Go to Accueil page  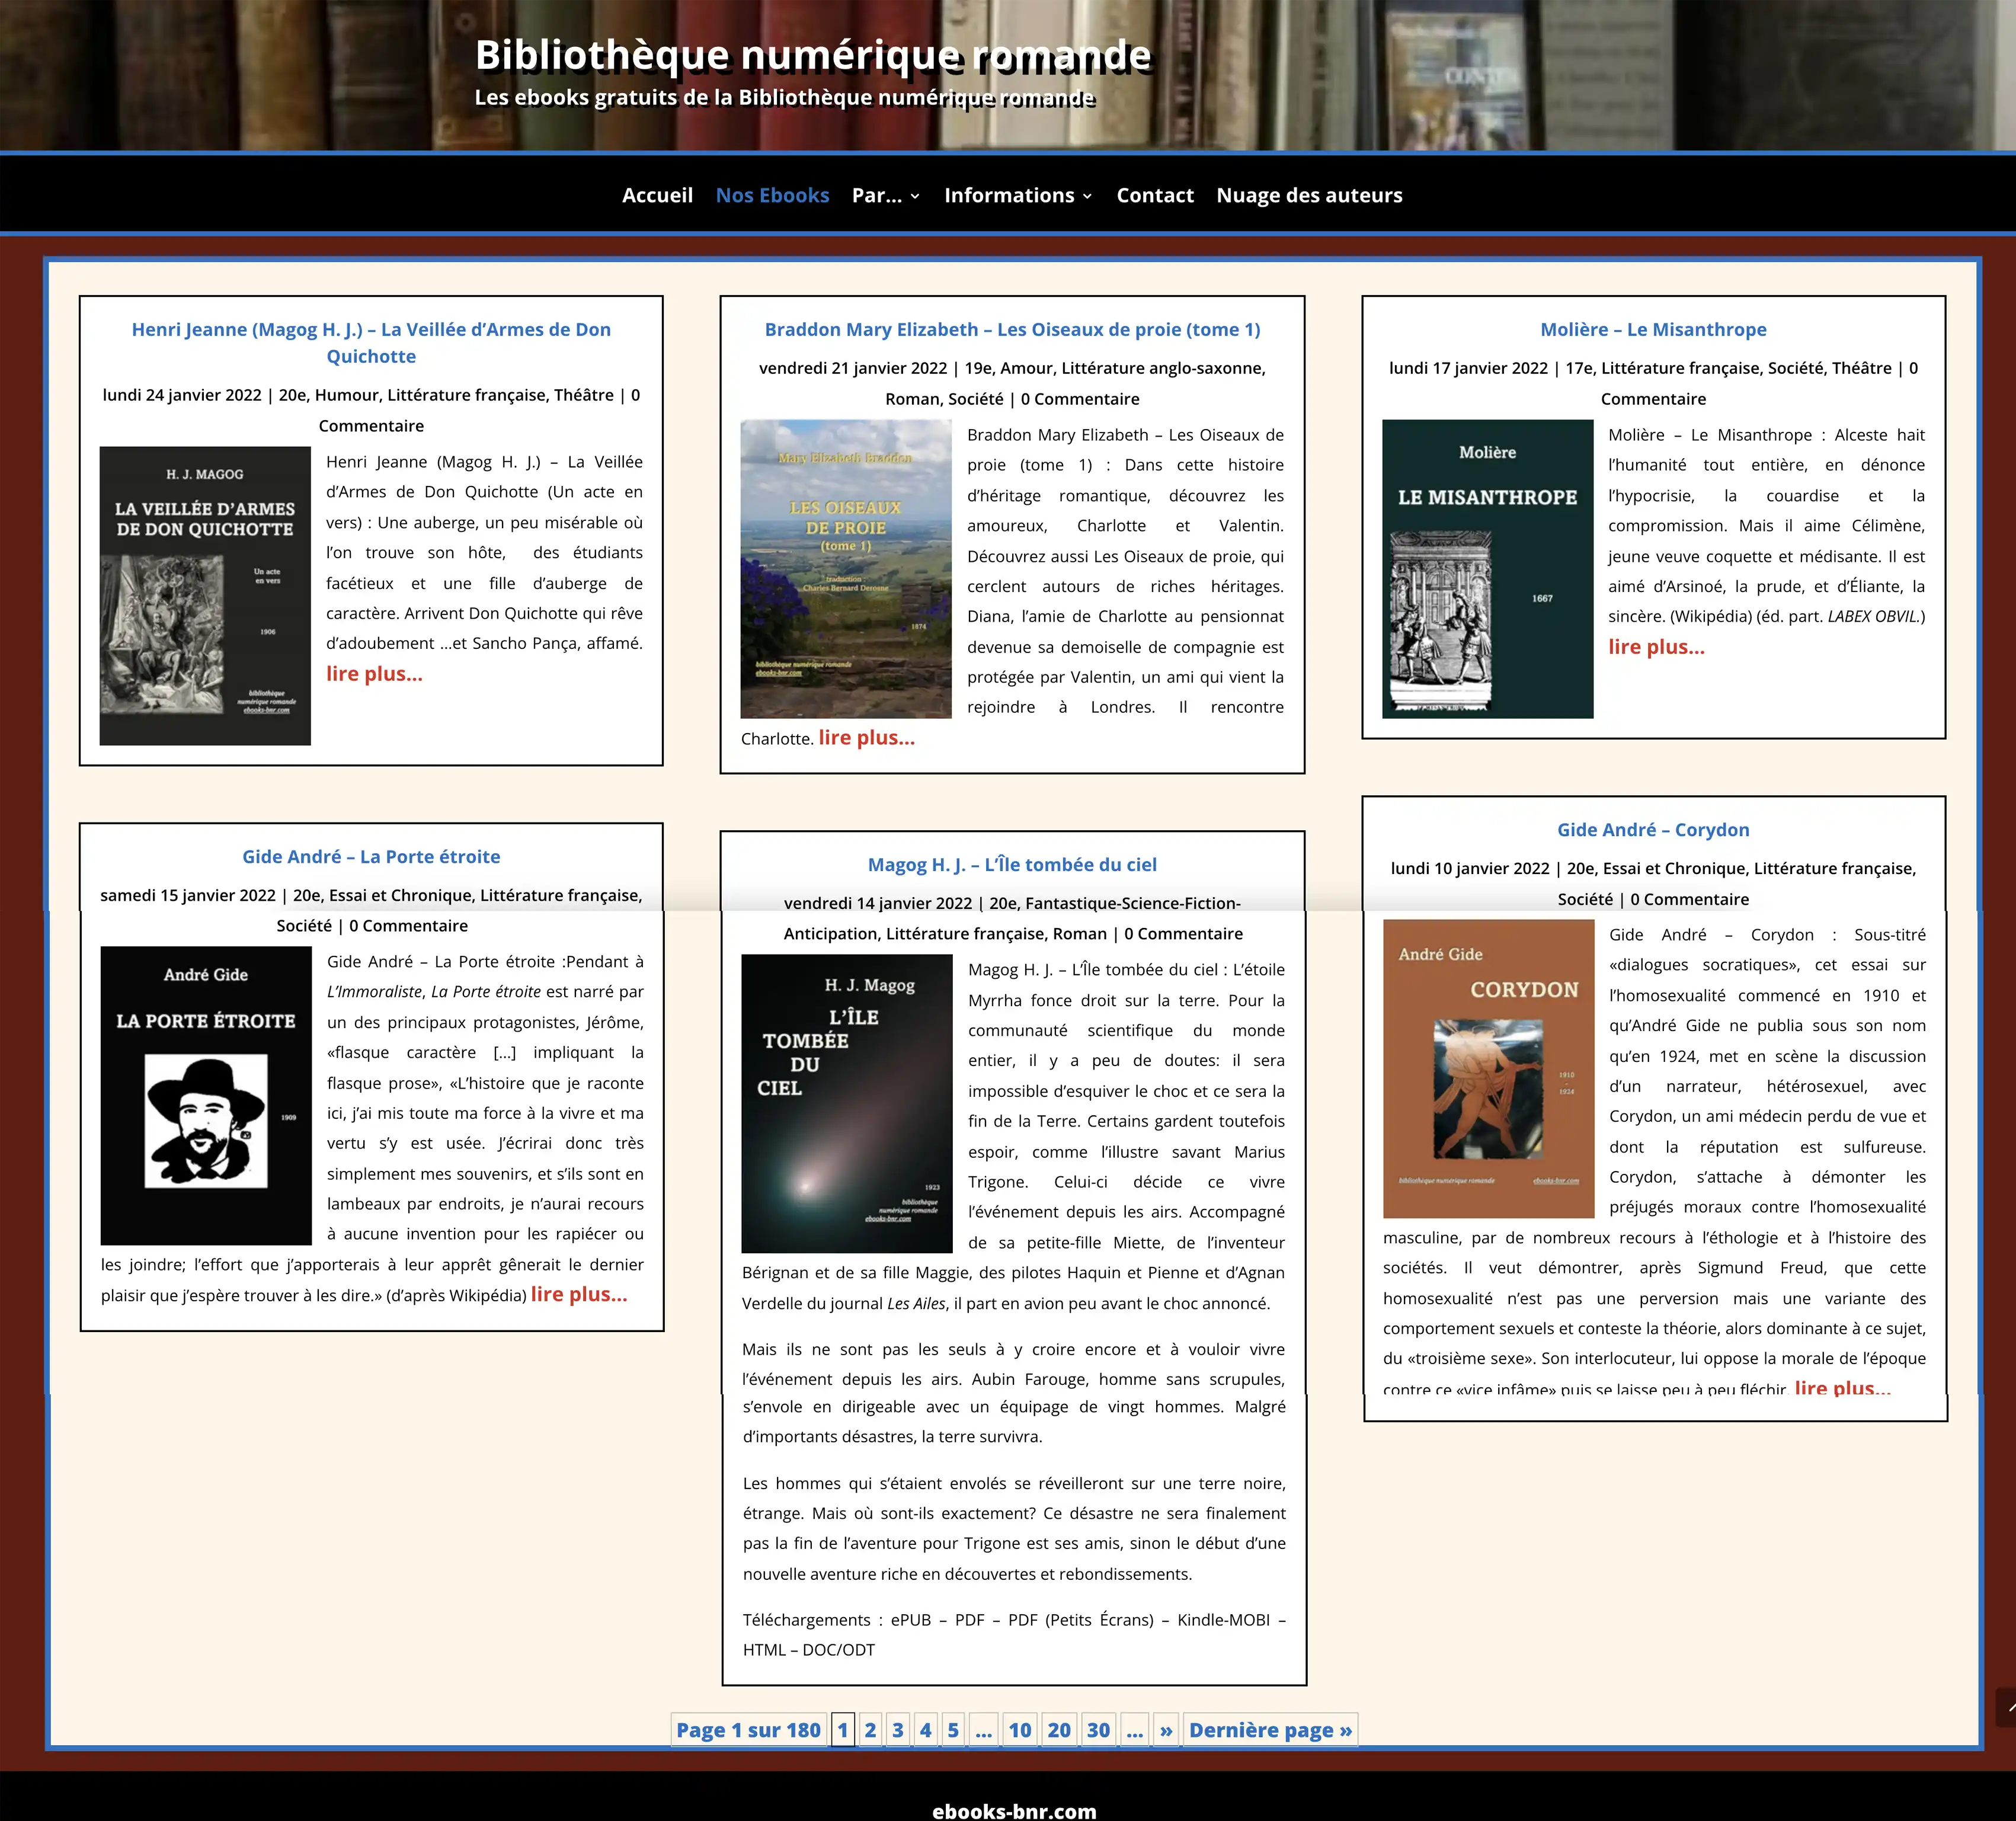click(x=657, y=195)
